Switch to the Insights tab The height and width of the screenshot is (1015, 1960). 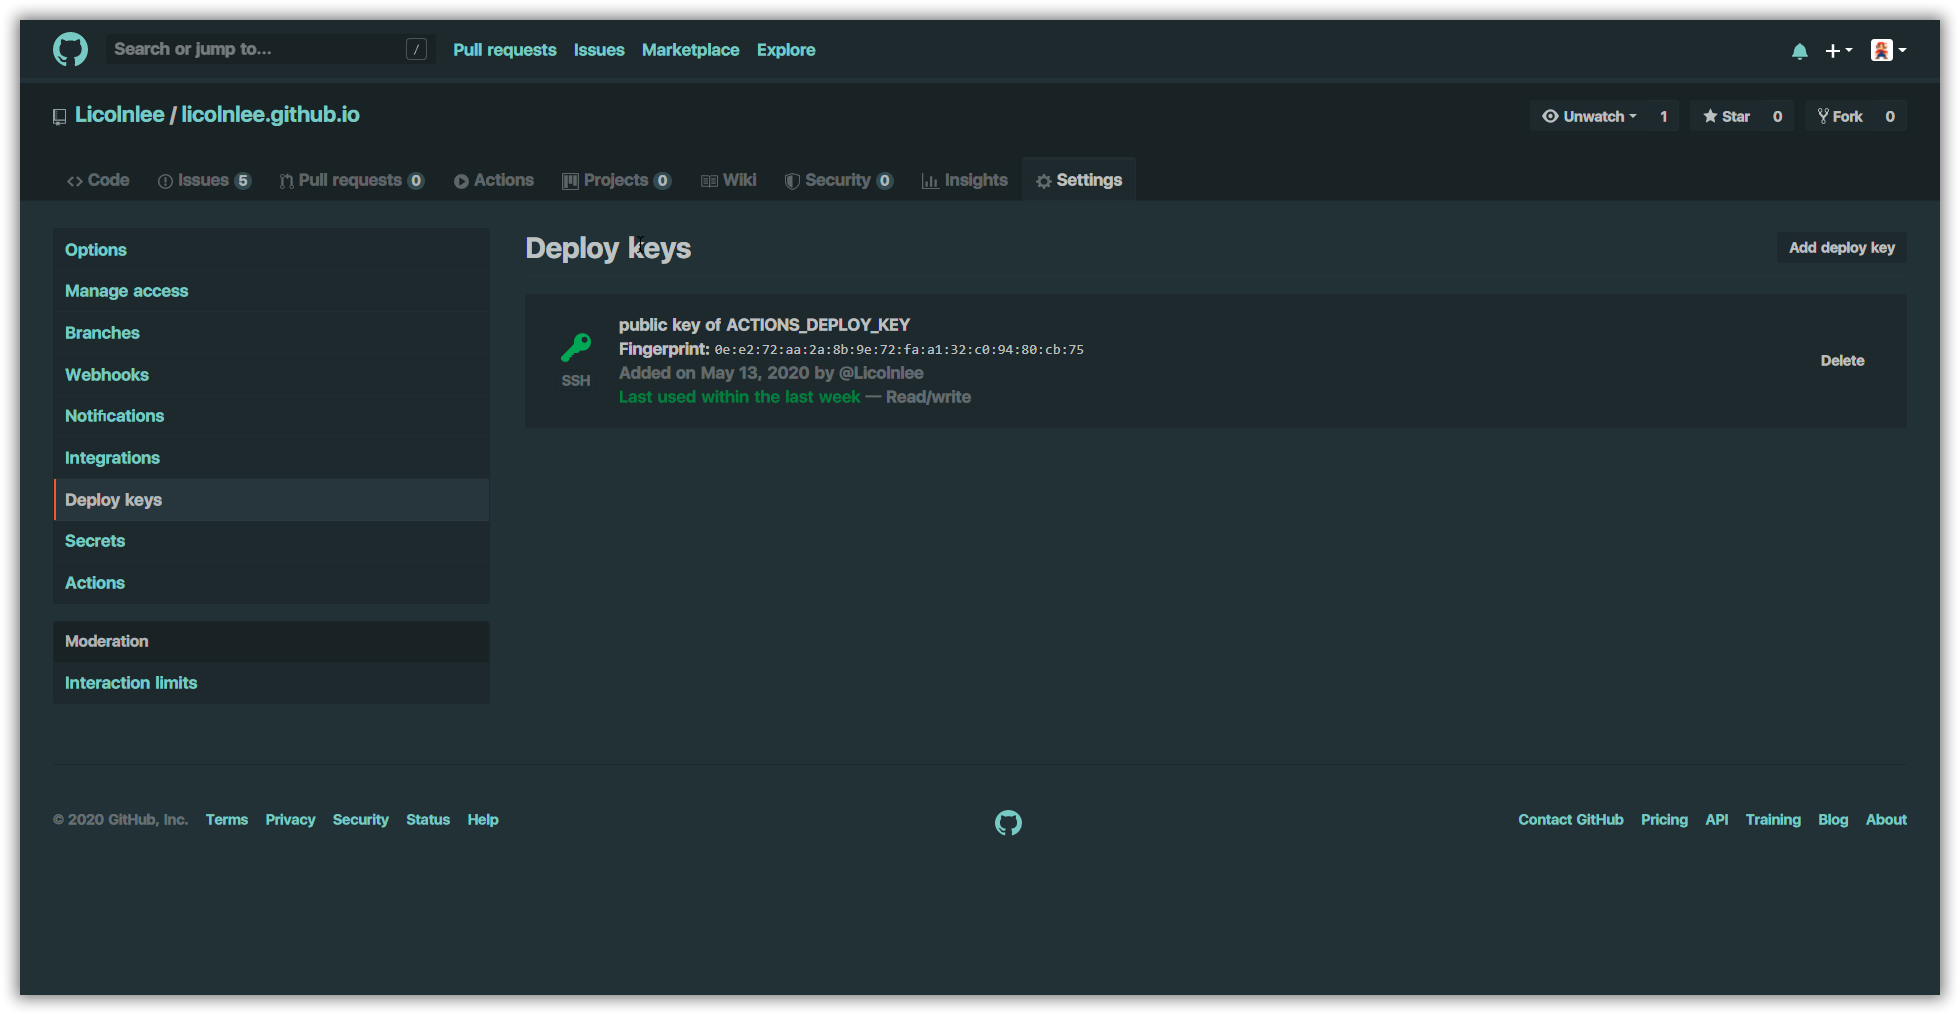point(964,180)
